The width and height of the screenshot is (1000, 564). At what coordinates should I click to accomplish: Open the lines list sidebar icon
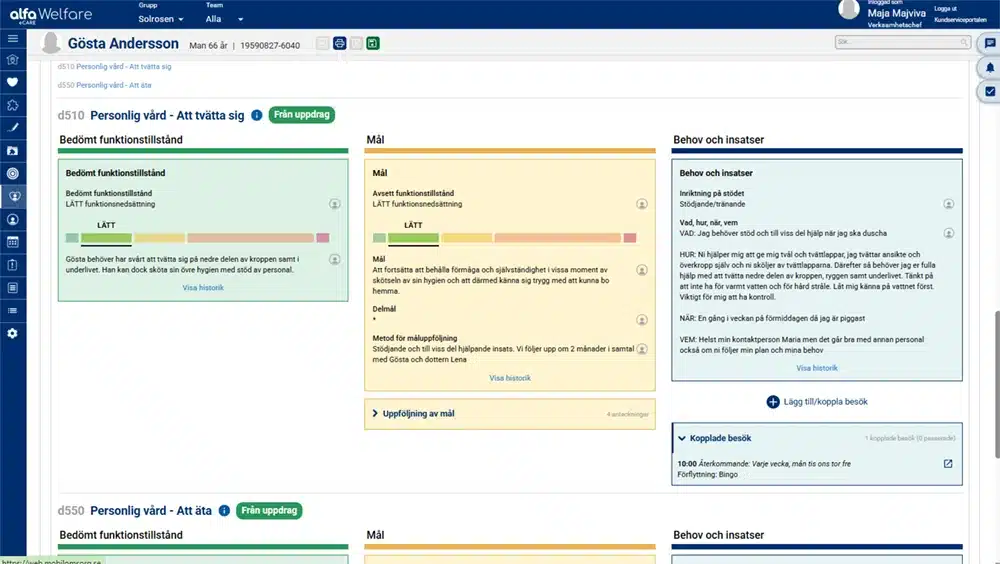(13, 311)
